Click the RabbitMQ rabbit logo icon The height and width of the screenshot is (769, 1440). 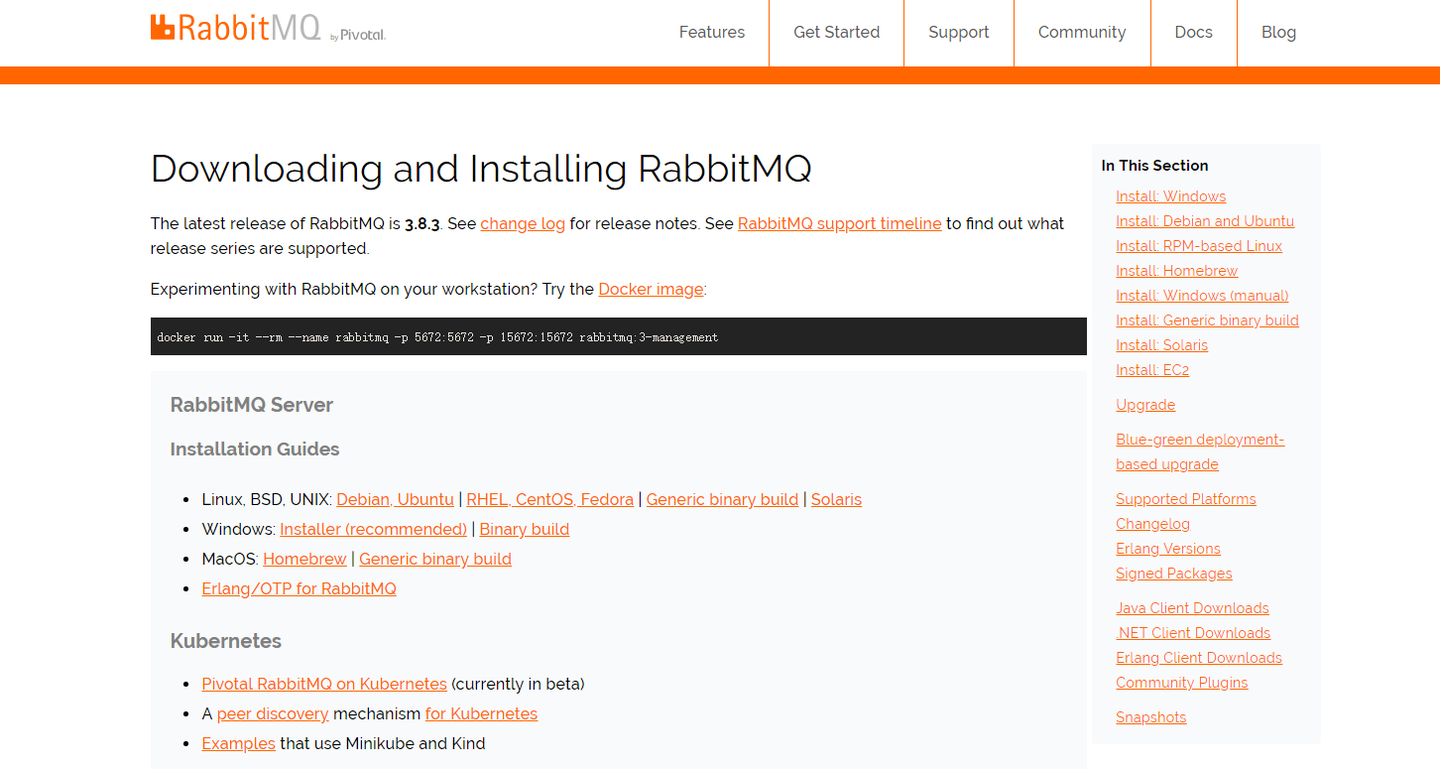161,27
